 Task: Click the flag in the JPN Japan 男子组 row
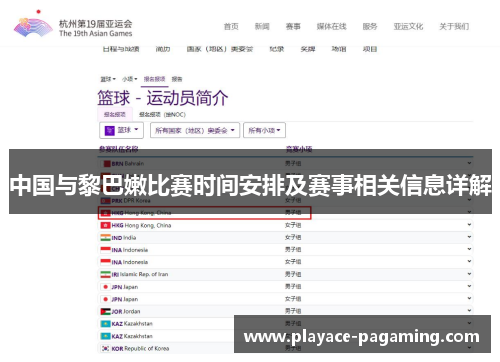click(x=105, y=287)
